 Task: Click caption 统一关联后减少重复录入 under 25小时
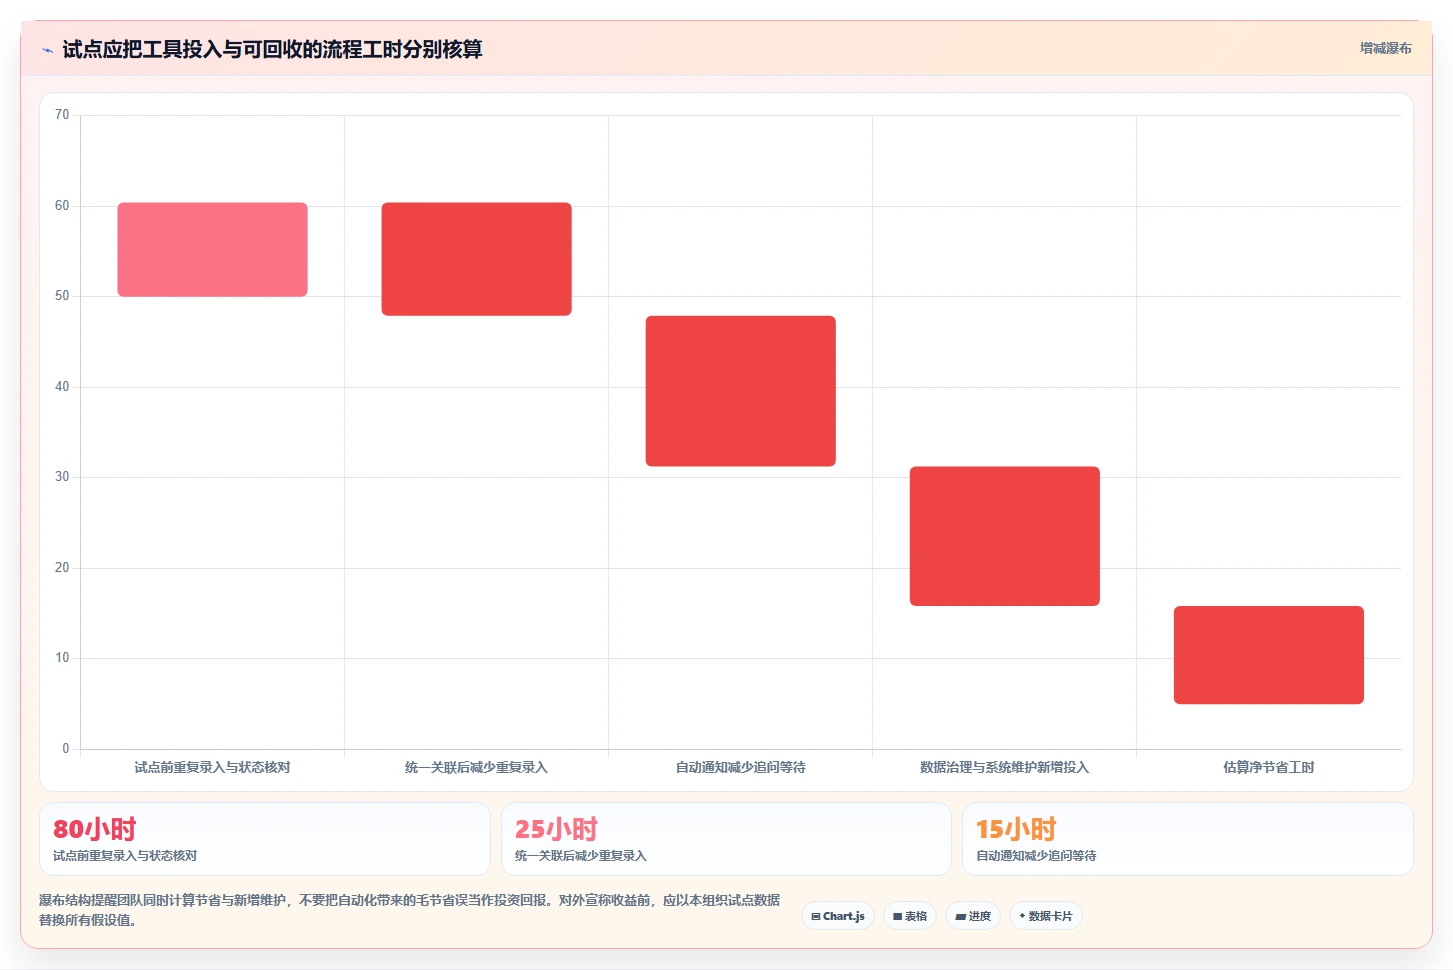click(581, 856)
